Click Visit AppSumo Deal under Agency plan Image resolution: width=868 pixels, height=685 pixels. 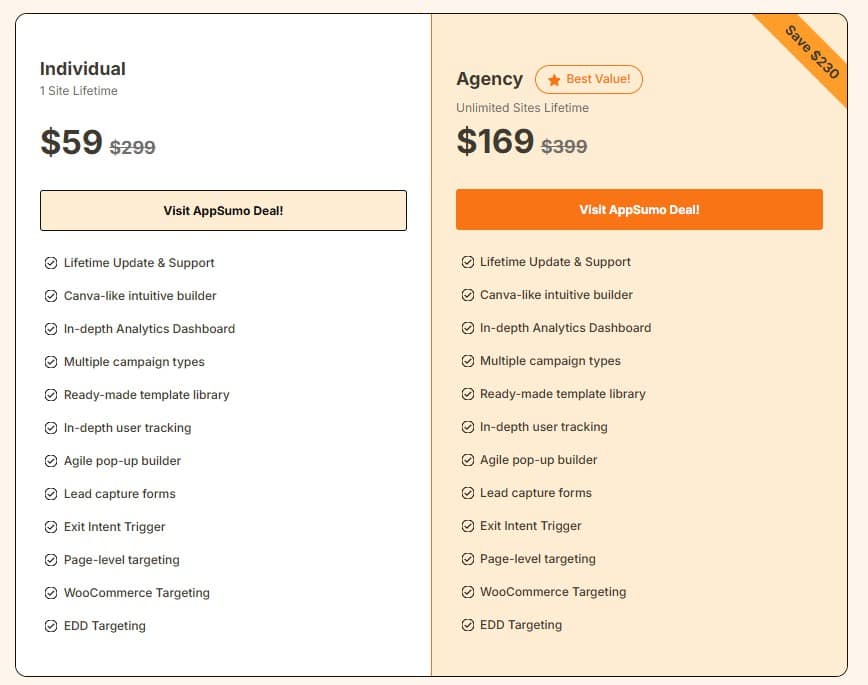click(x=639, y=210)
